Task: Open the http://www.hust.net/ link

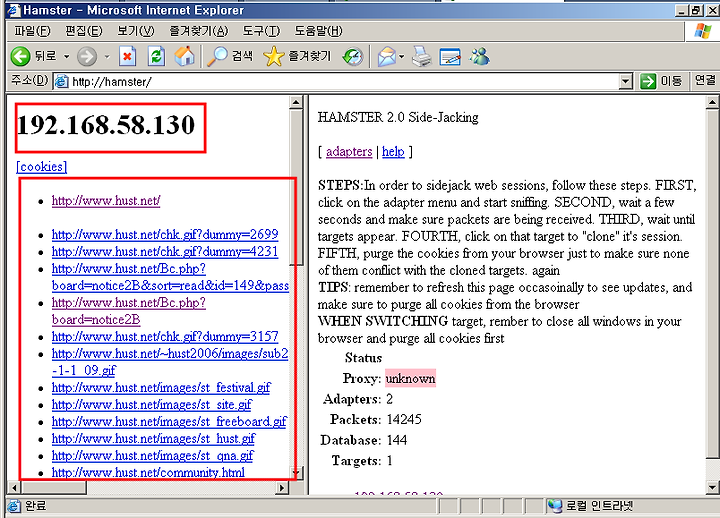Action: 106,201
